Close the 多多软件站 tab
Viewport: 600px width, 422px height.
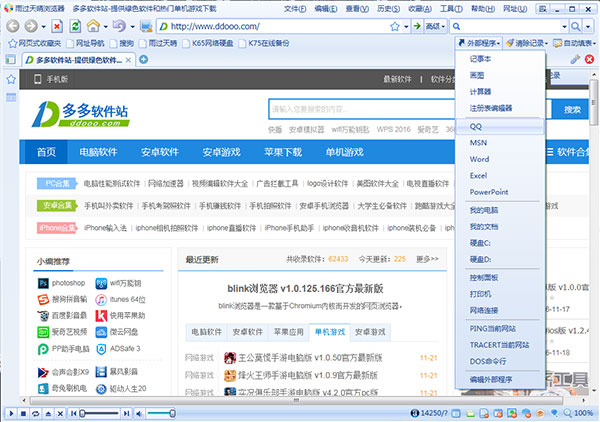pos(129,60)
